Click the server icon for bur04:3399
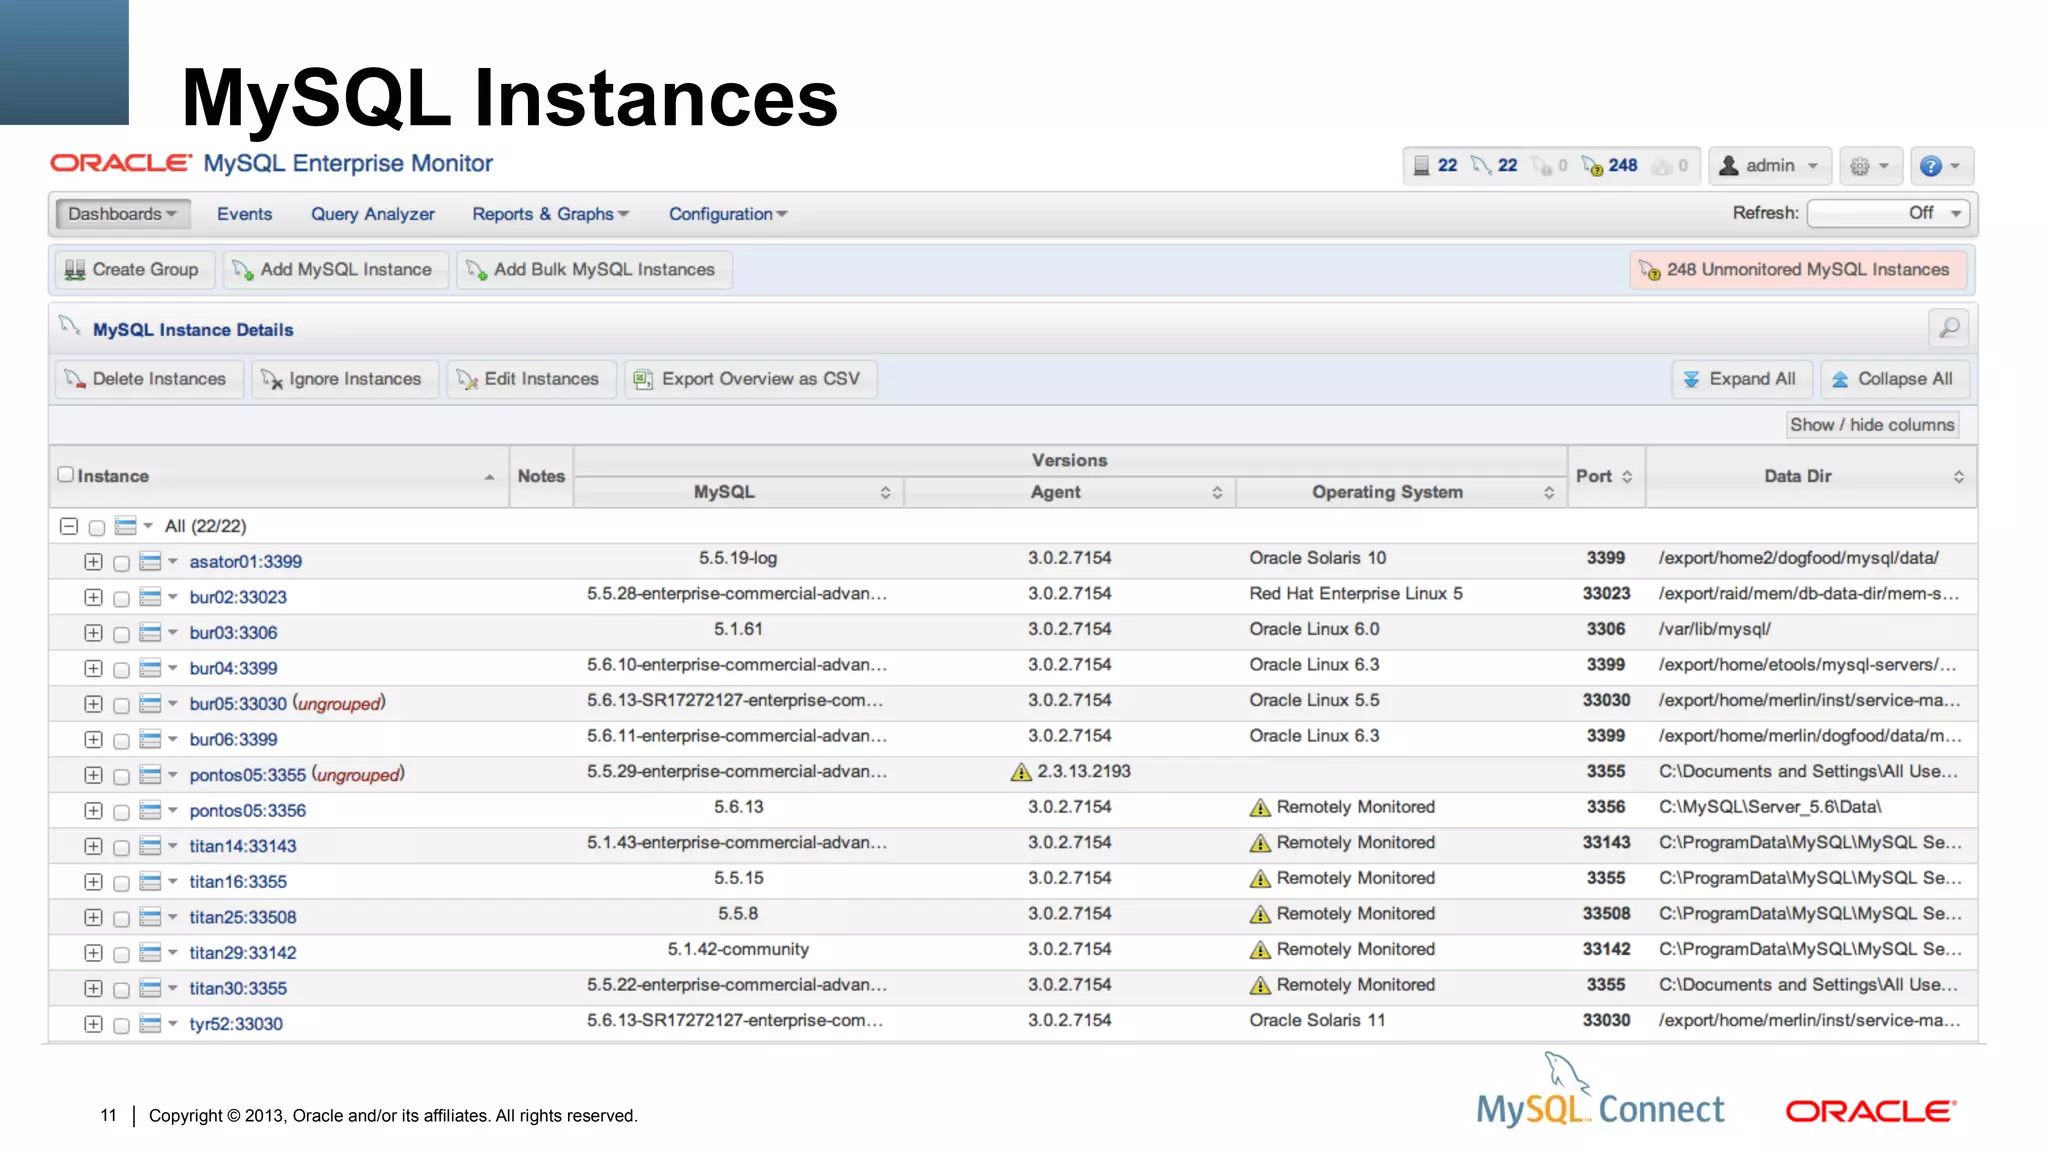The height and width of the screenshot is (1152, 2048). click(150, 669)
